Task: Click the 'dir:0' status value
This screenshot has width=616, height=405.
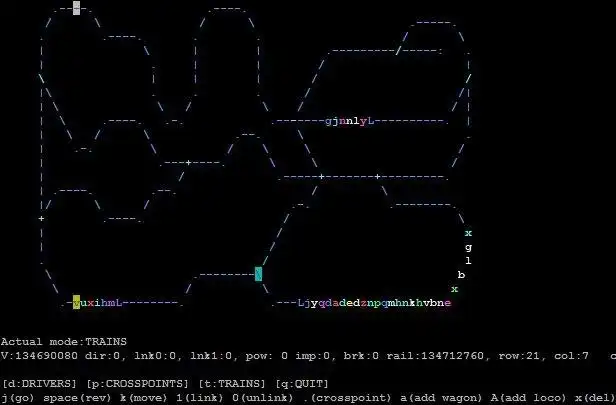Action: pyautogui.click(x=104, y=356)
